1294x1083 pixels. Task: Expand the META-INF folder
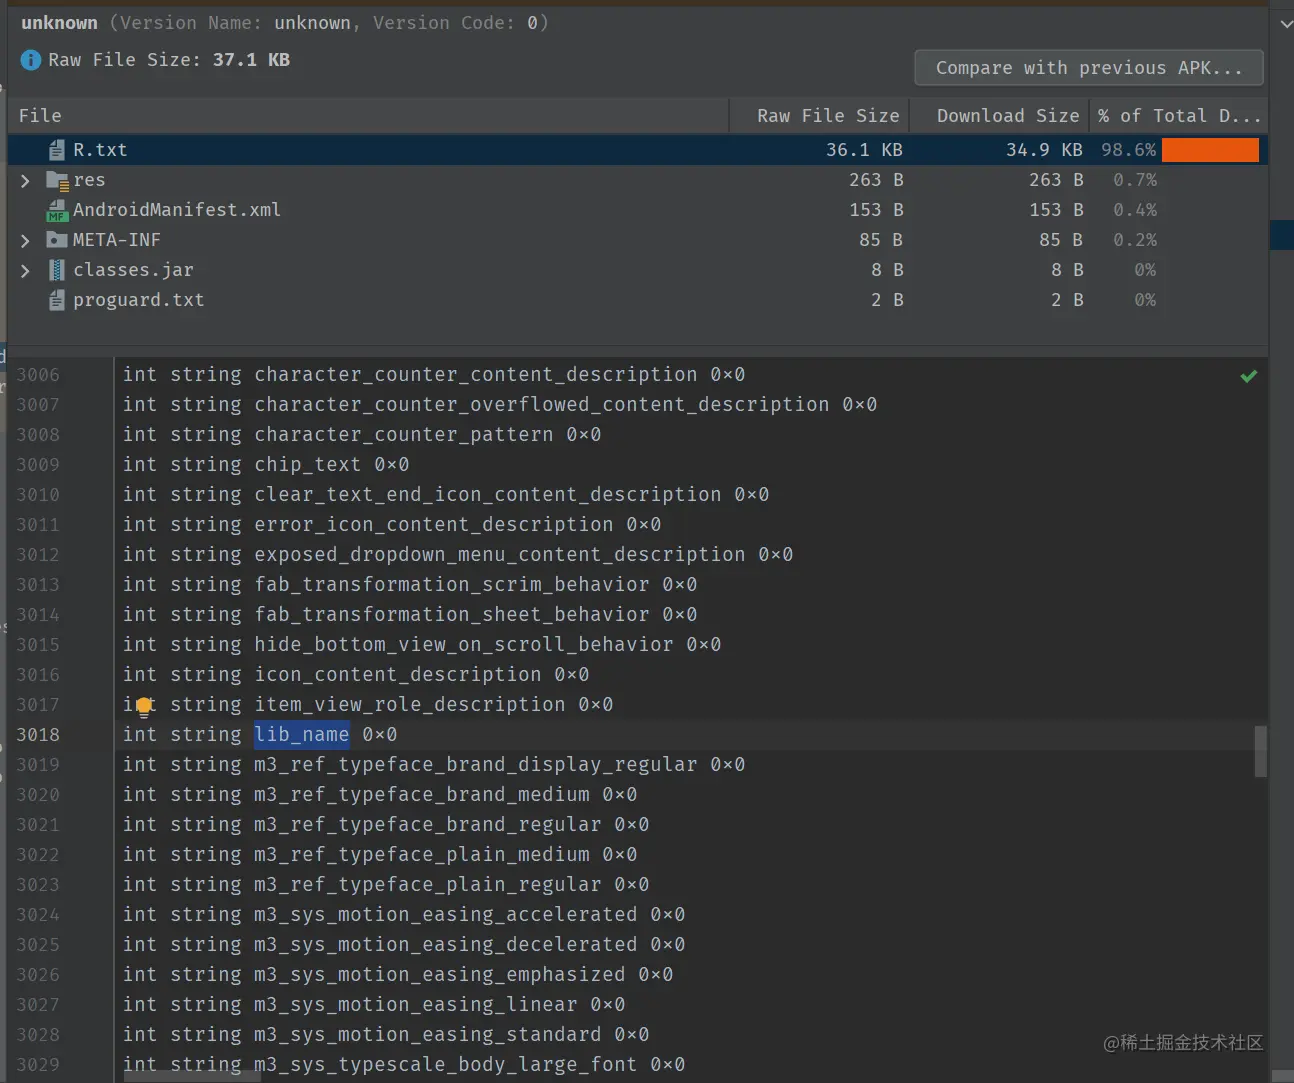(x=25, y=241)
